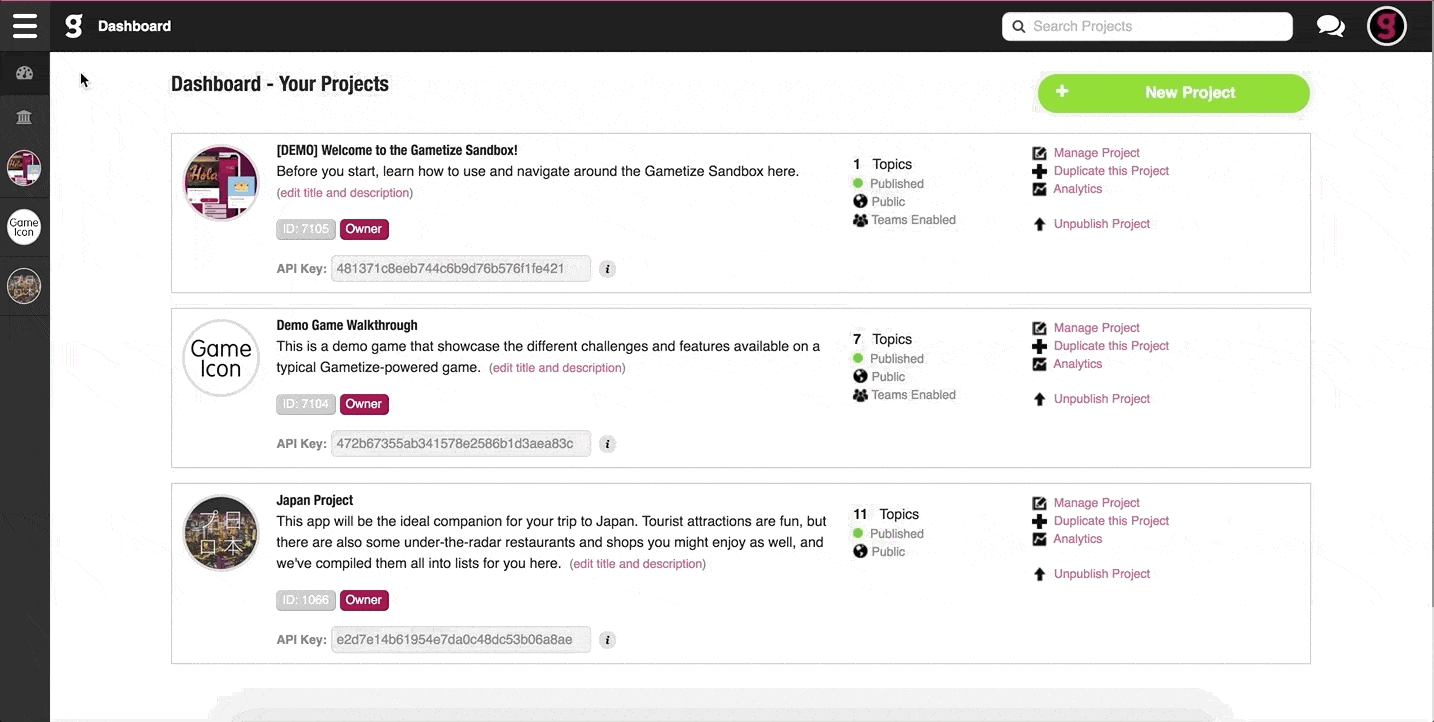Screen dimensions: 1434x722
Task: Click the ID: 1066 badge
Action: tap(306, 600)
